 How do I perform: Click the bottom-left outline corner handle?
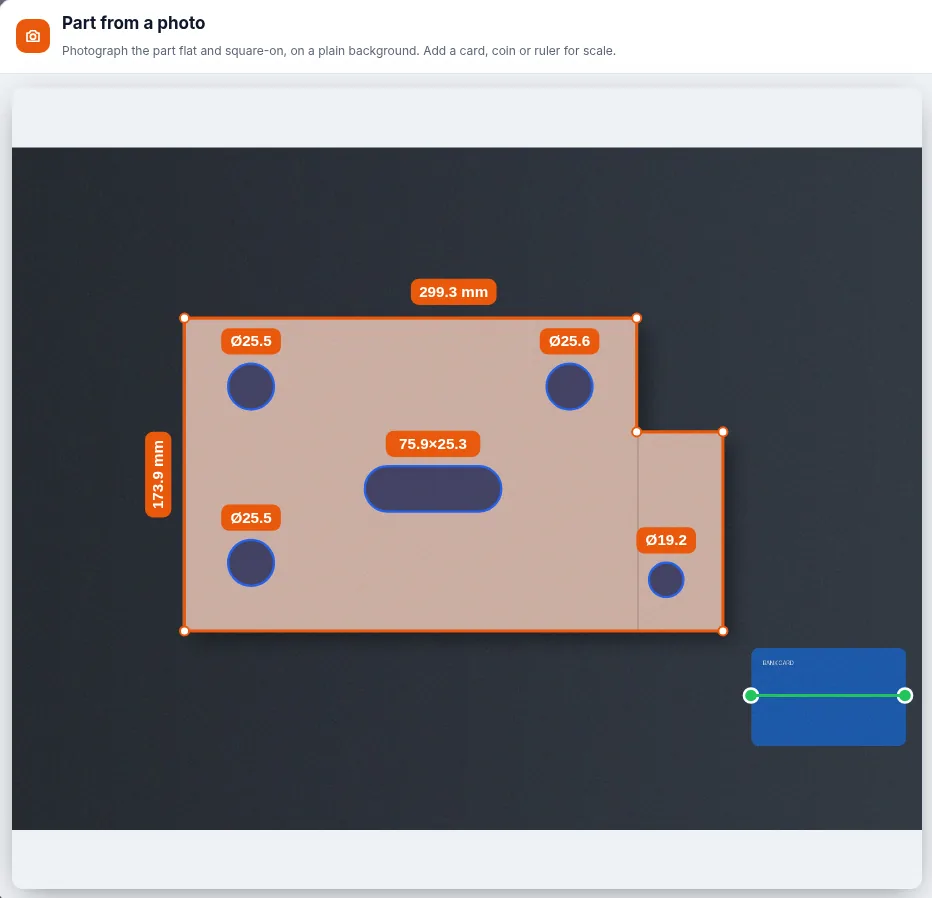click(184, 631)
